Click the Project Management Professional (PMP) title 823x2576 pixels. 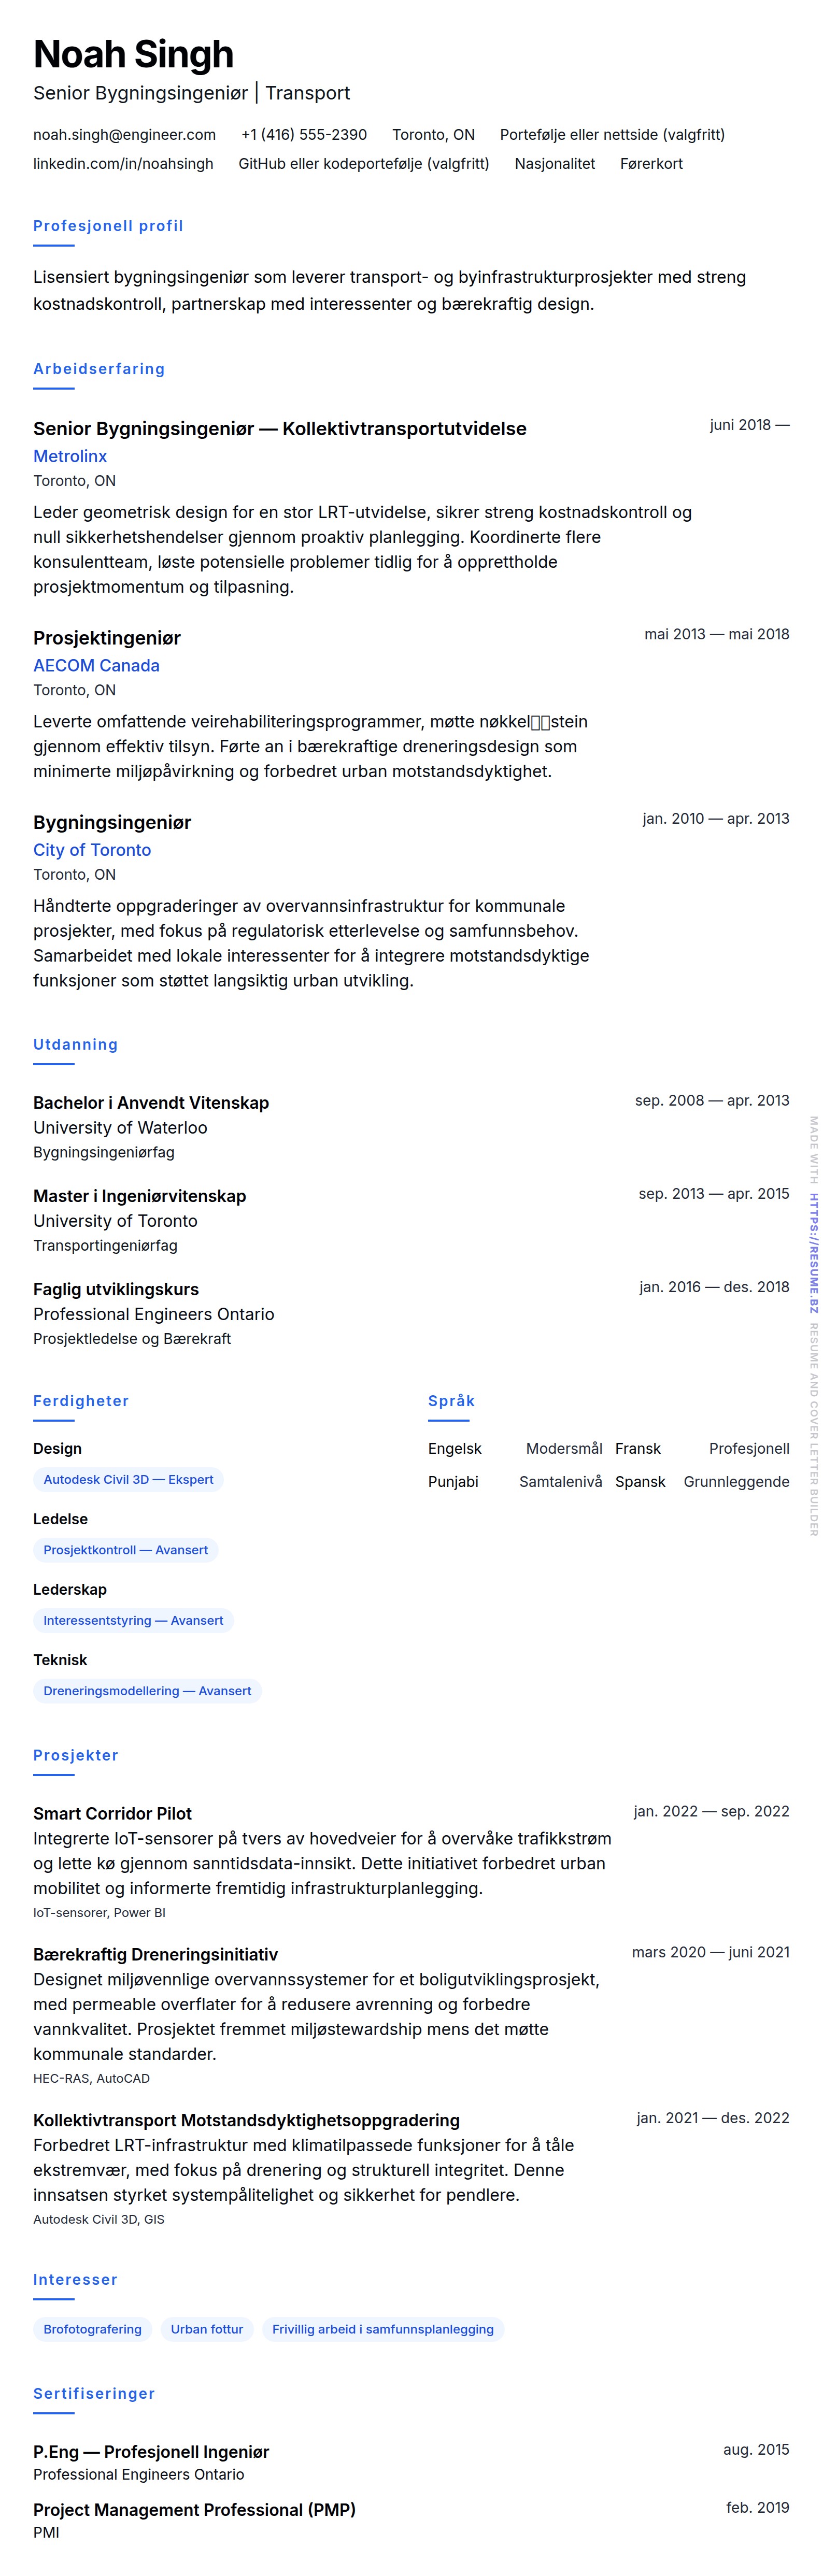coord(194,2509)
